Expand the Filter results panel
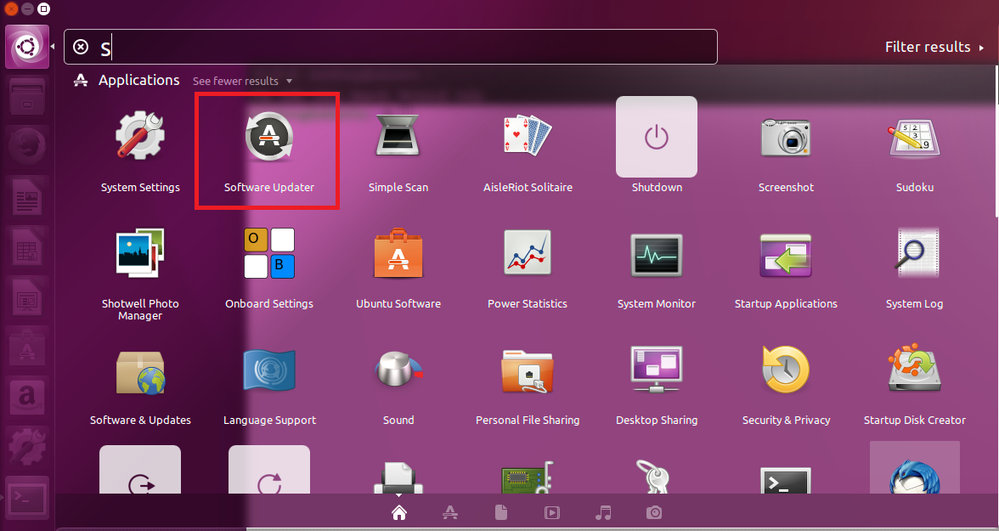This screenshot has height=531, width=999. [x=934, y=47]
